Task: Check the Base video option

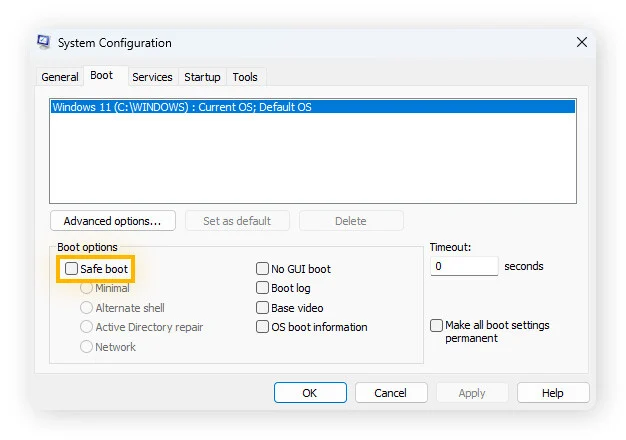Action: (263, 308)
